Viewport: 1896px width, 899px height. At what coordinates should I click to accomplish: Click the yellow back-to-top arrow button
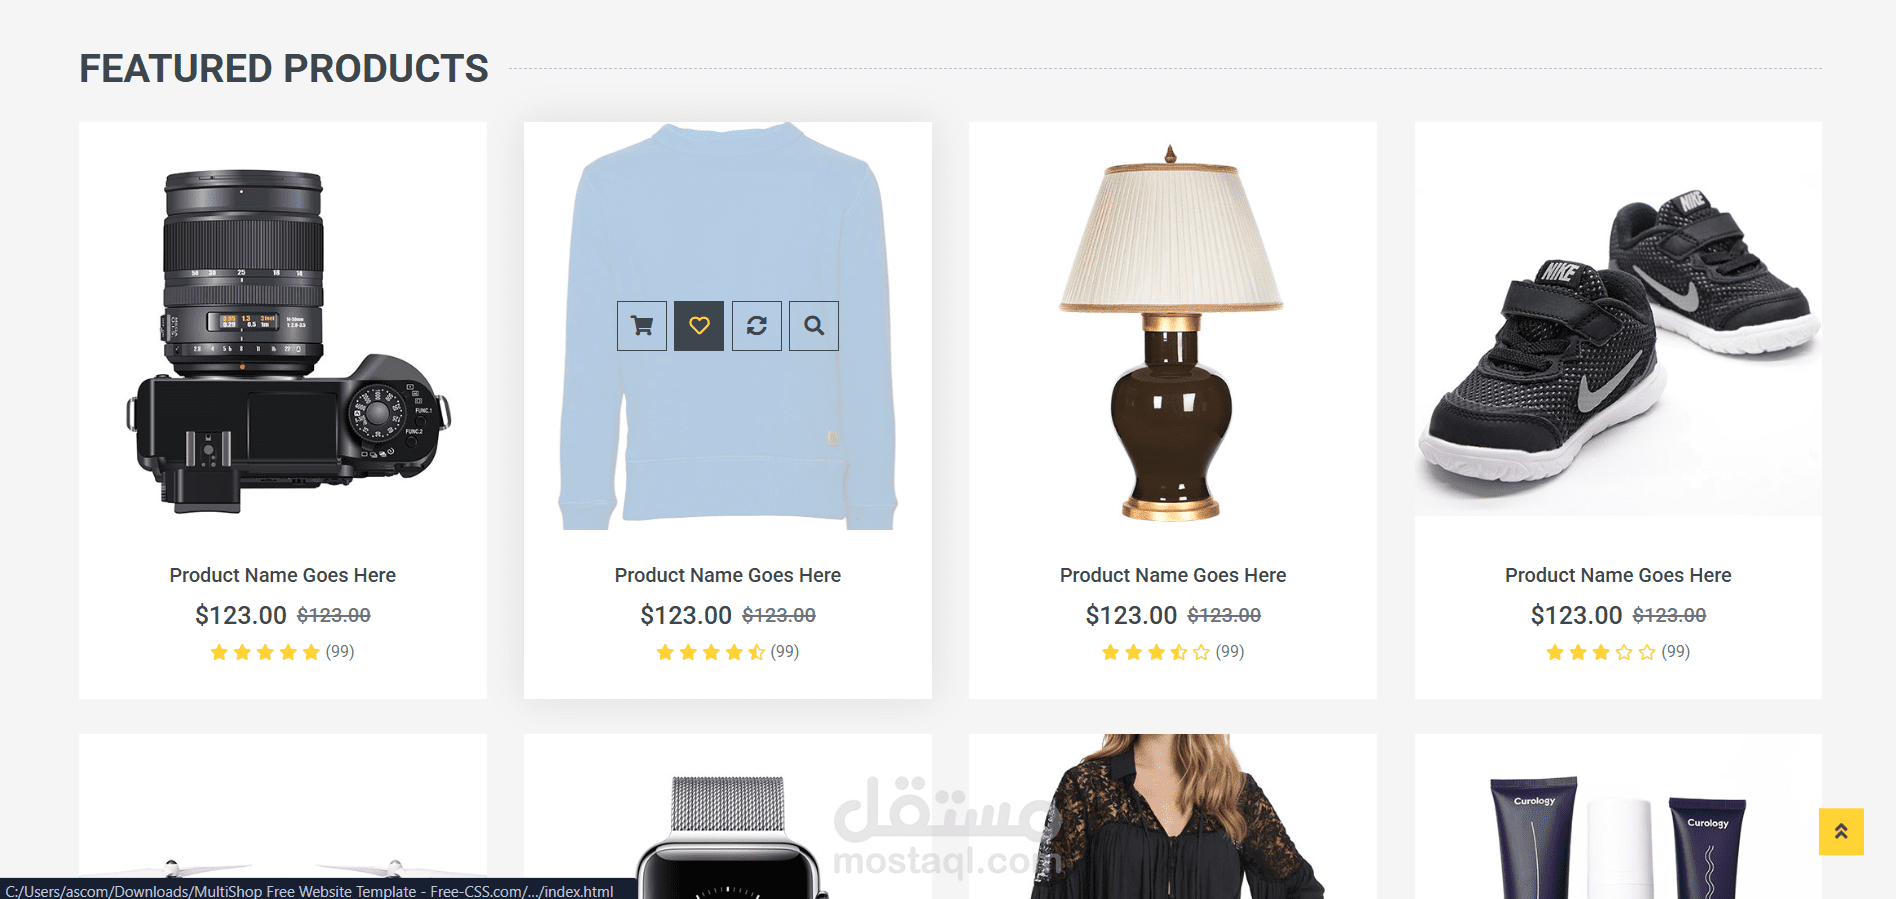pyautogui.click(x=1841, y=831)
